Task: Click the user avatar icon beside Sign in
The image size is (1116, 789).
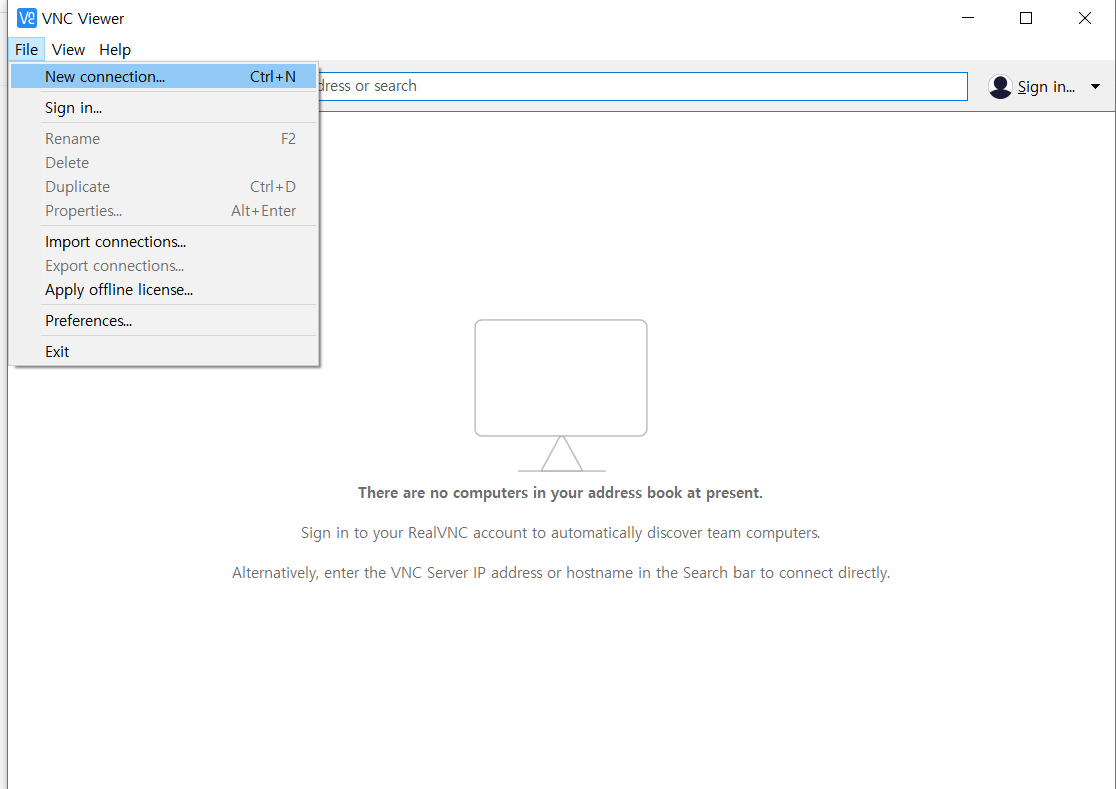Action: pyautogui.click(x=1000, y=87)
